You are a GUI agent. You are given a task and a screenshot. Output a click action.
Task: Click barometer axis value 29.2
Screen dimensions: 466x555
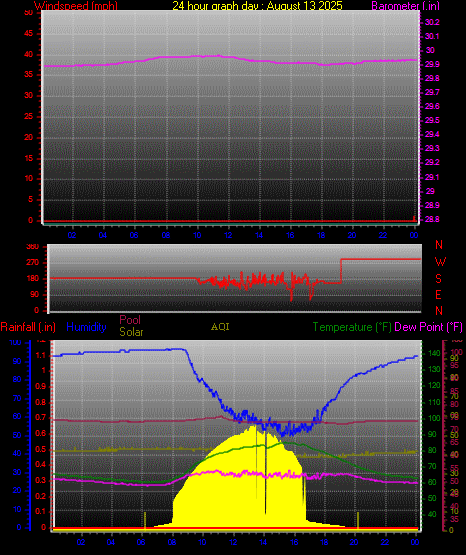pos(432,162)
